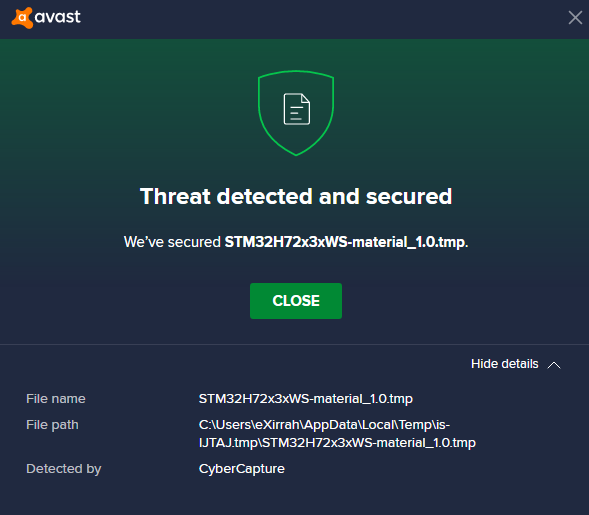Click the document icon inside the shield
Image resolution: width=589 pixels, height=515 pixels.
pyautogui.click(x=296, y=109)
